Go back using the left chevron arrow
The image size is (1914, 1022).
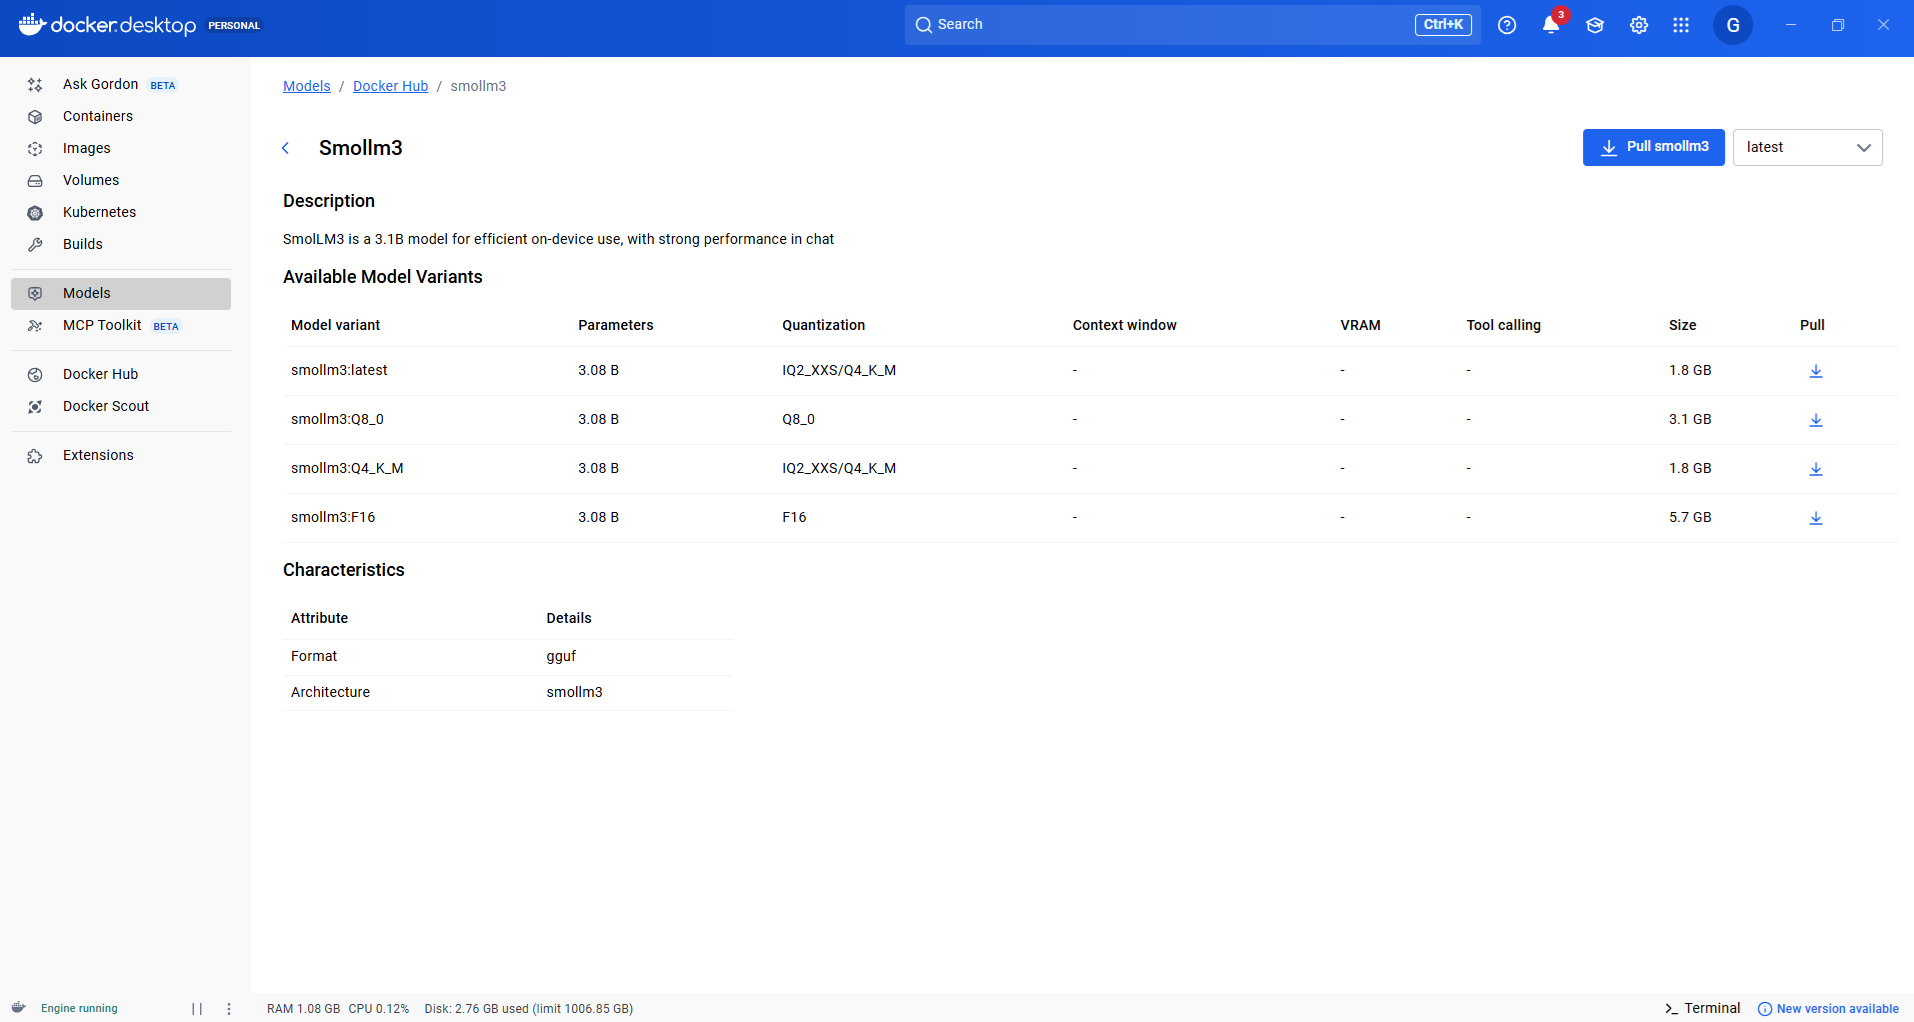tap(286, 148)
